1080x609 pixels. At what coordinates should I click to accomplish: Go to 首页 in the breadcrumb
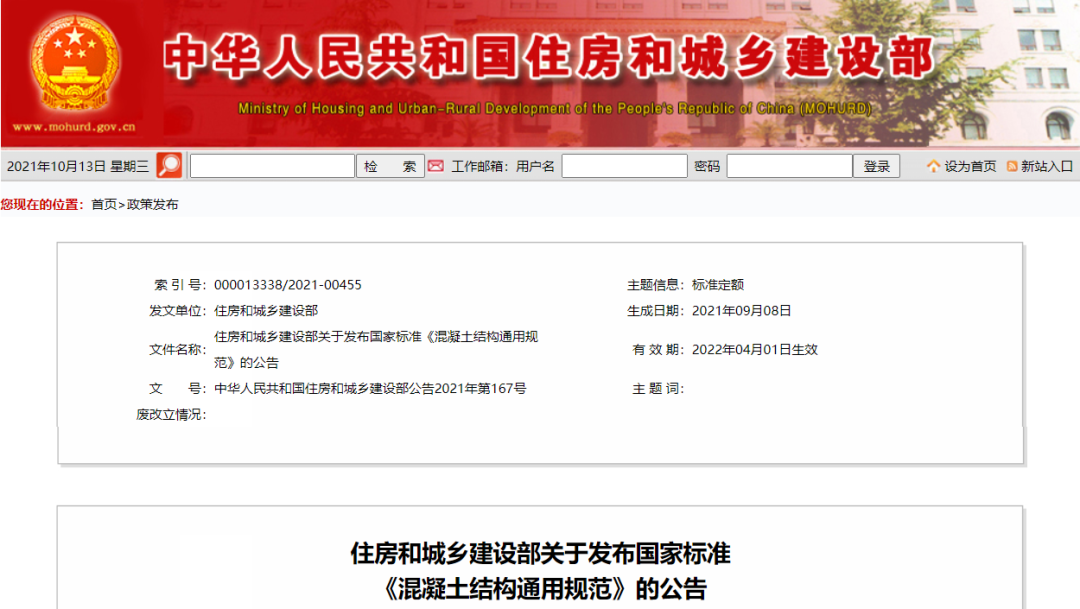pos(104,204)
